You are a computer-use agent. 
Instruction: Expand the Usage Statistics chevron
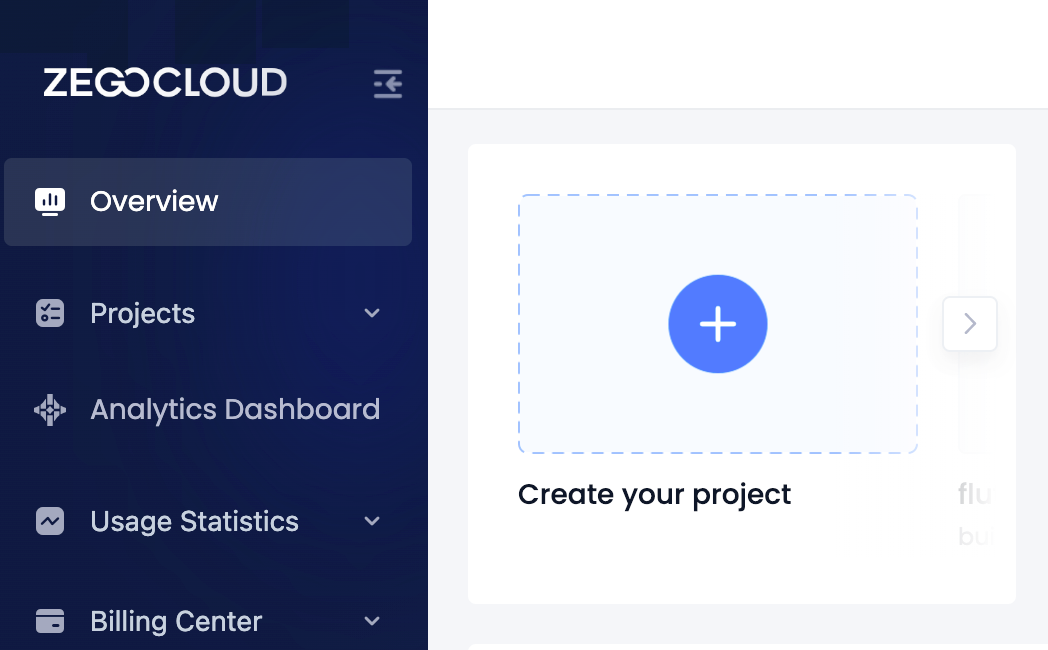(372, 521)
